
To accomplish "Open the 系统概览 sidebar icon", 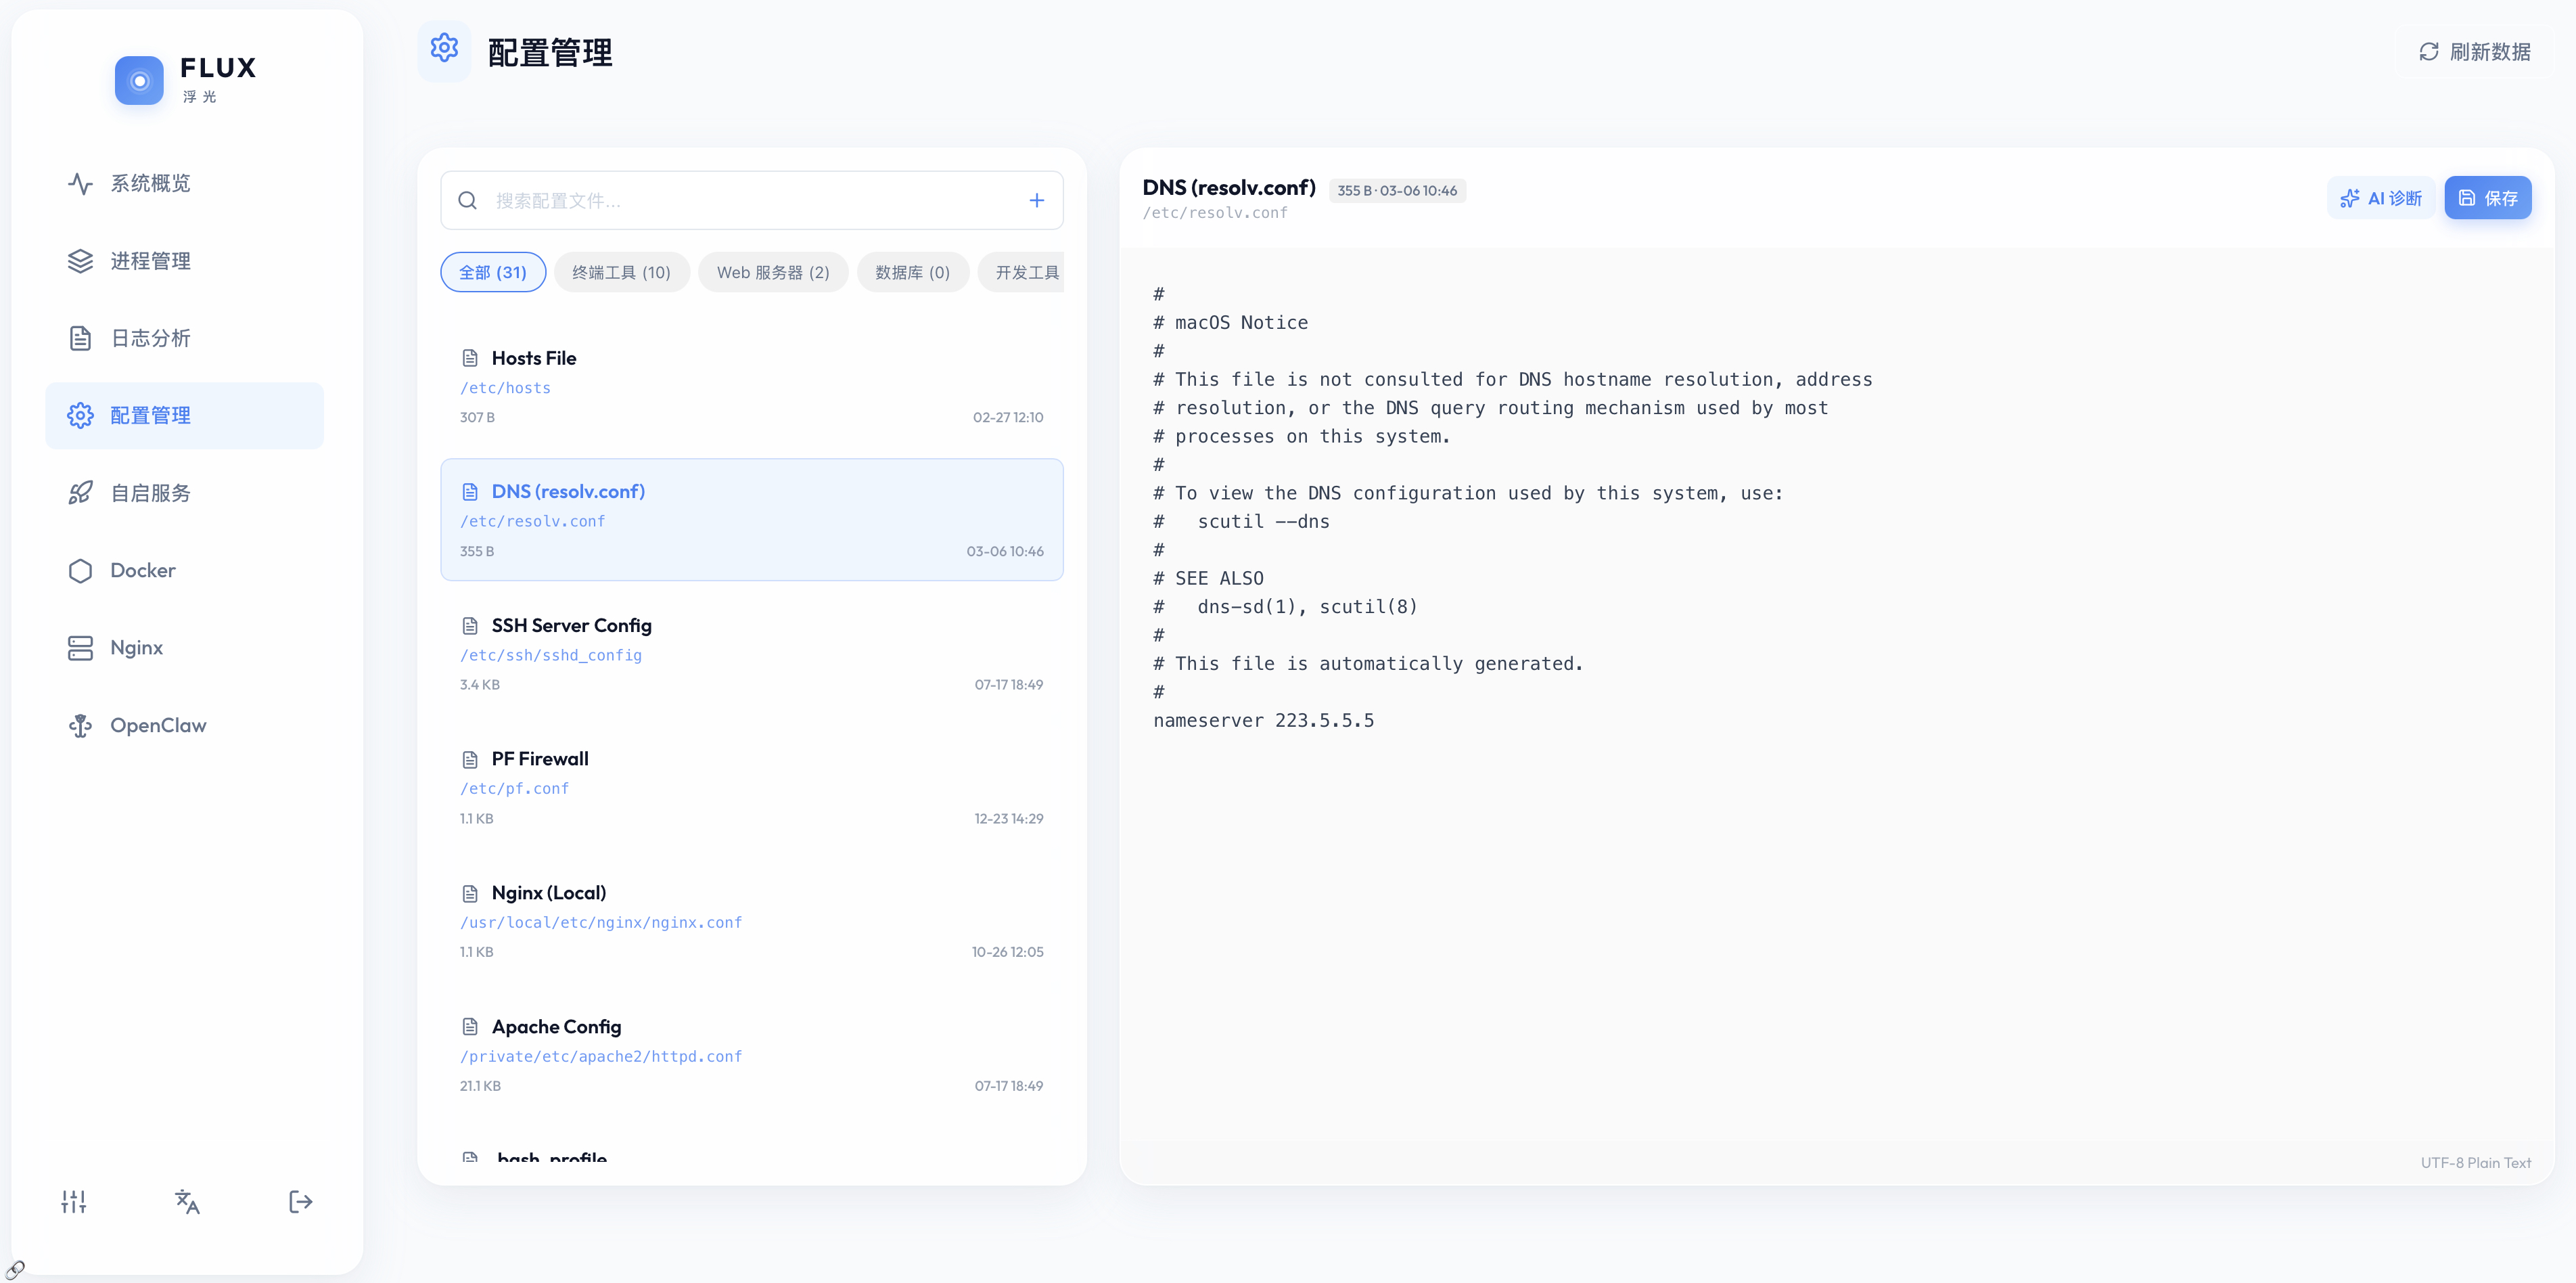I will click(x=81, y=183).
